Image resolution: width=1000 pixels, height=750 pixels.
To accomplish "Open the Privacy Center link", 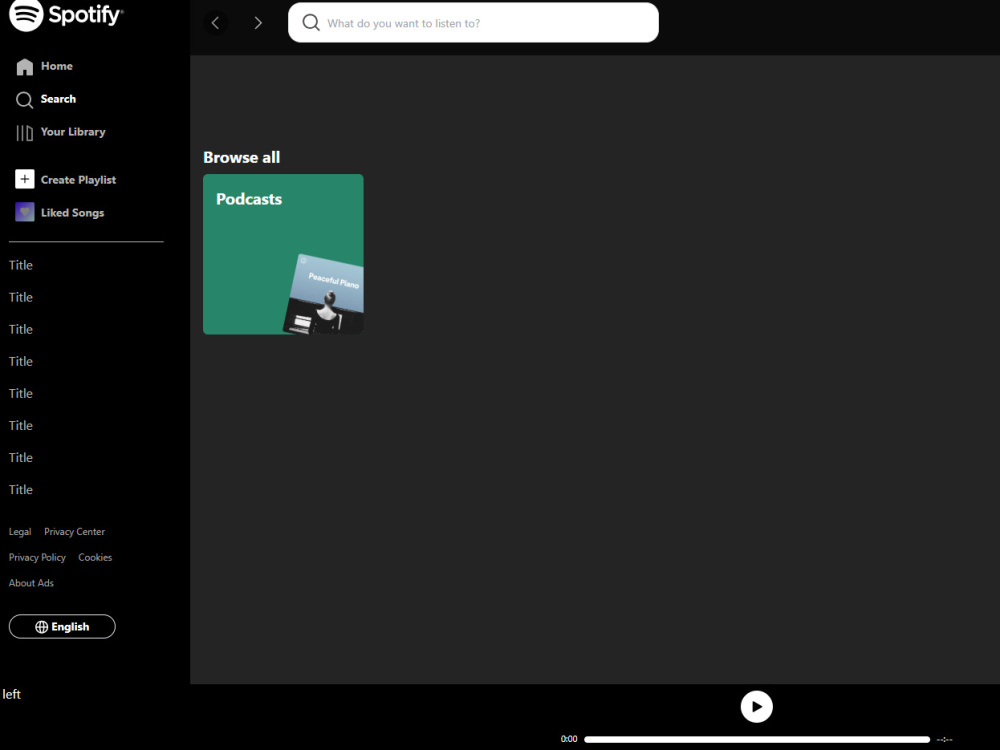I will pos(75,532).
